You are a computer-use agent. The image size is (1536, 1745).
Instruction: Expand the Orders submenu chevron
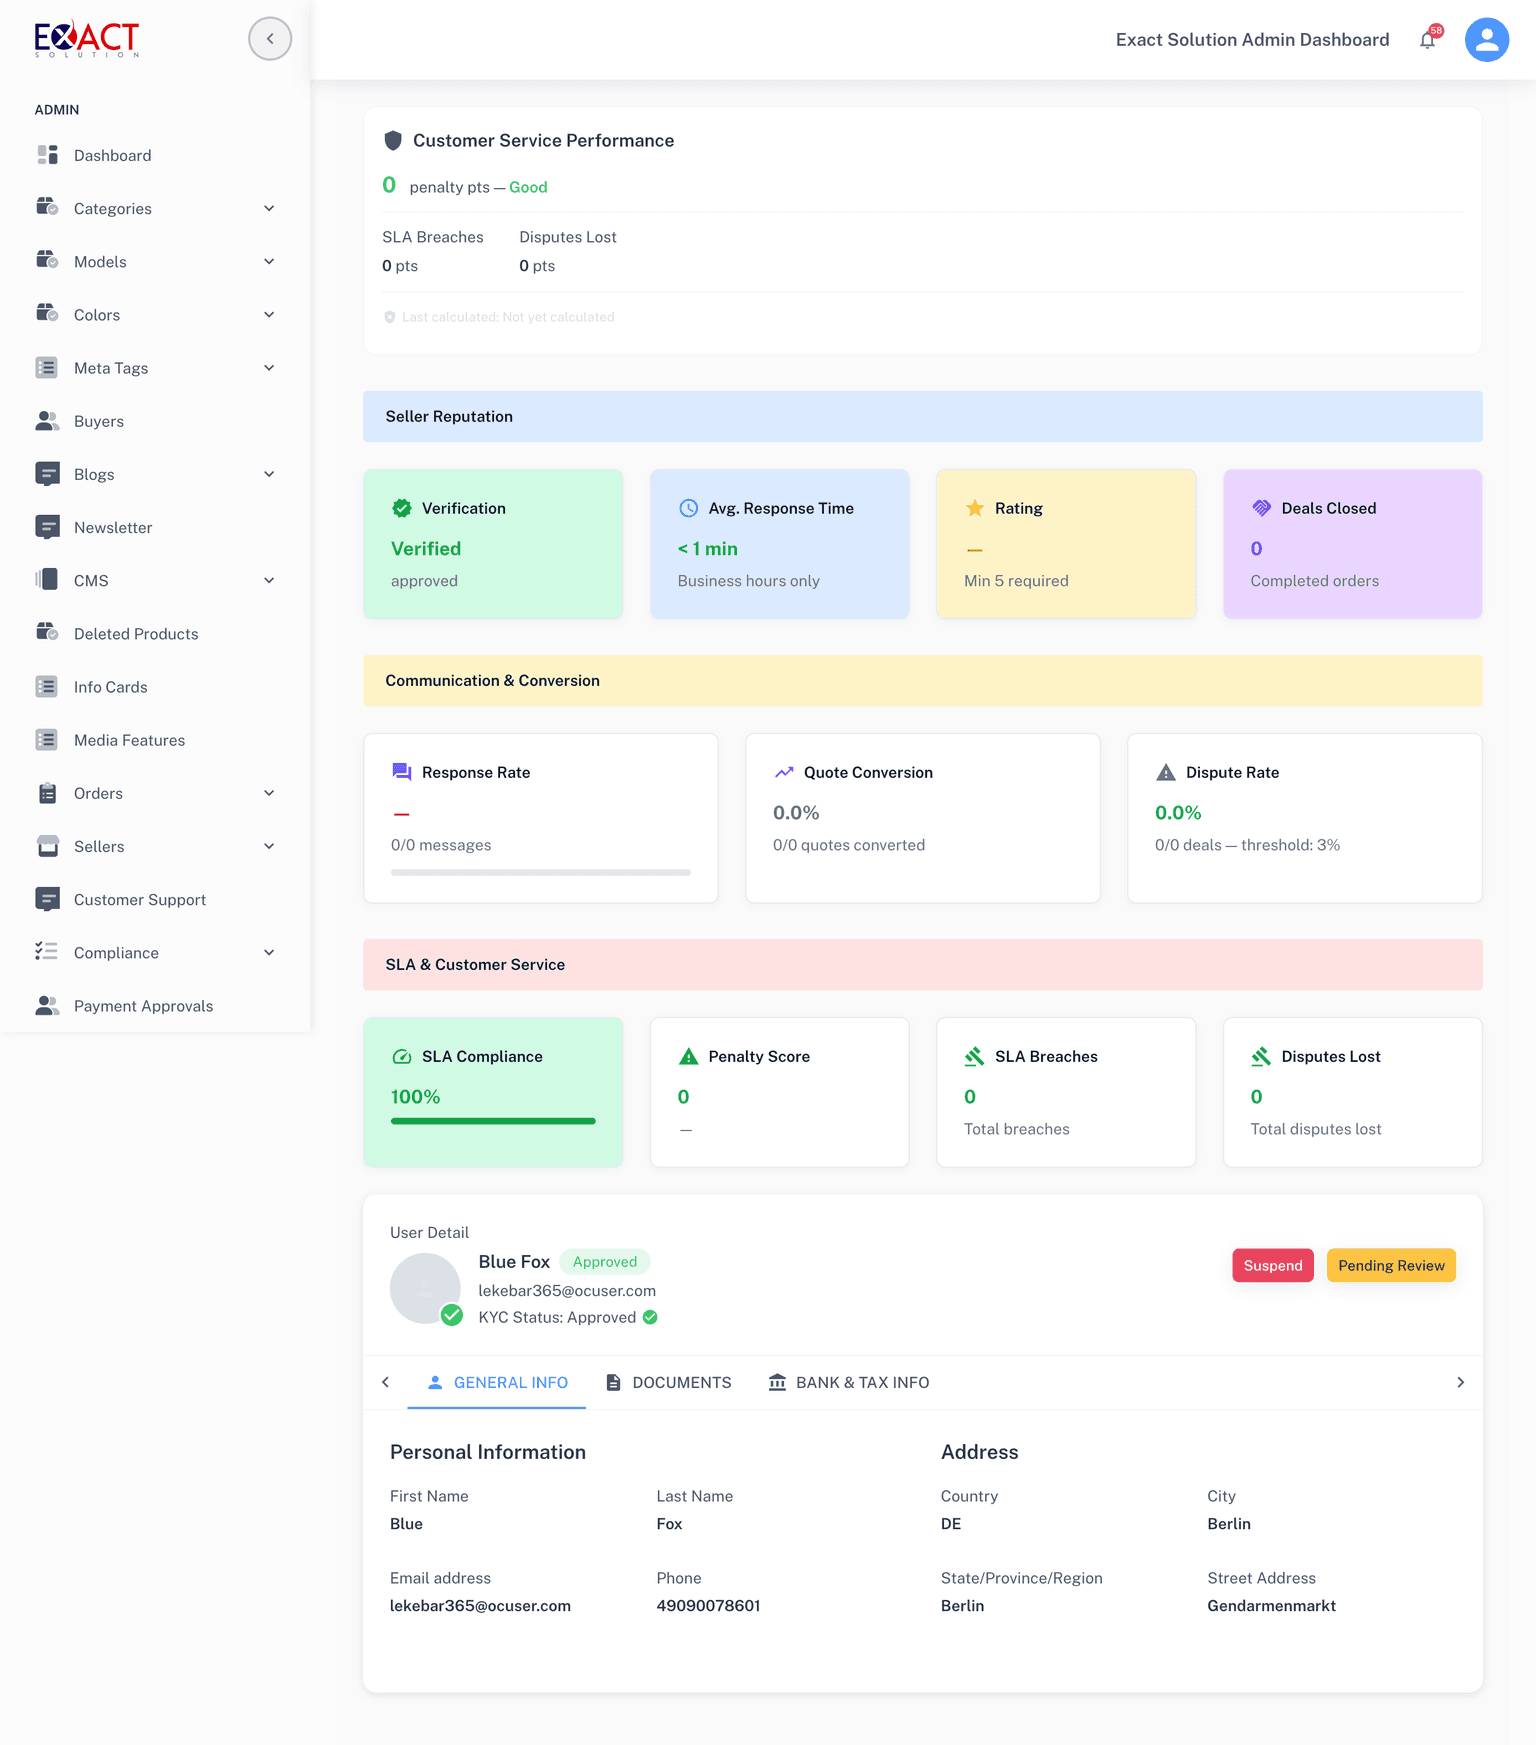[269, 793]
